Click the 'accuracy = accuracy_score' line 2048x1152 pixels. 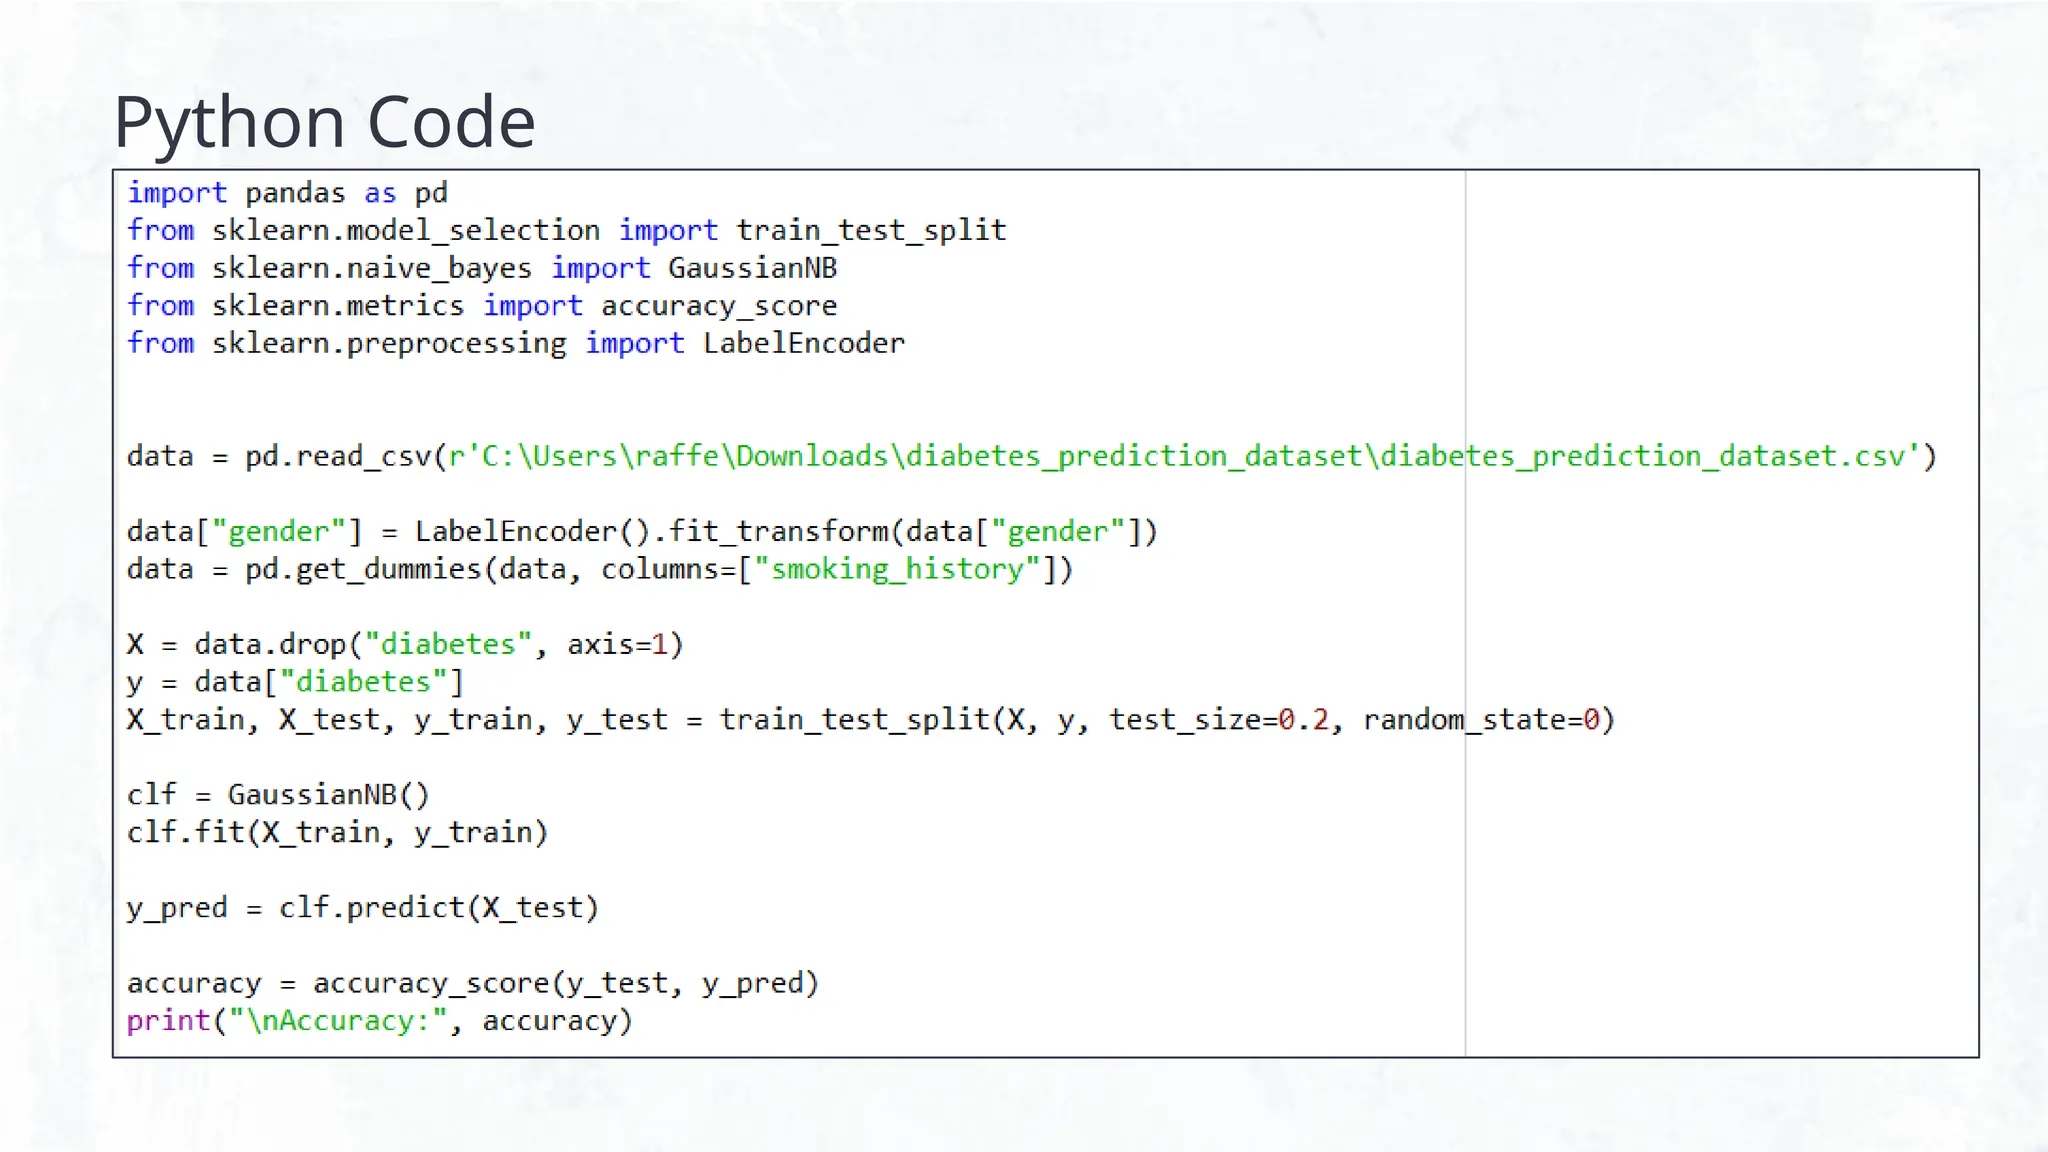pos(473,983)
